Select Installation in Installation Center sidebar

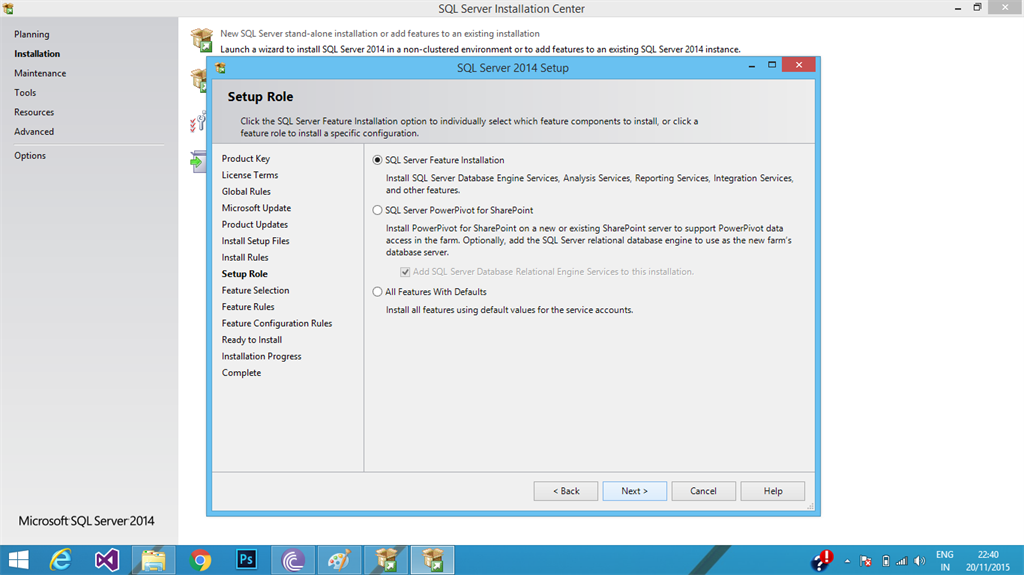point(37,54)
